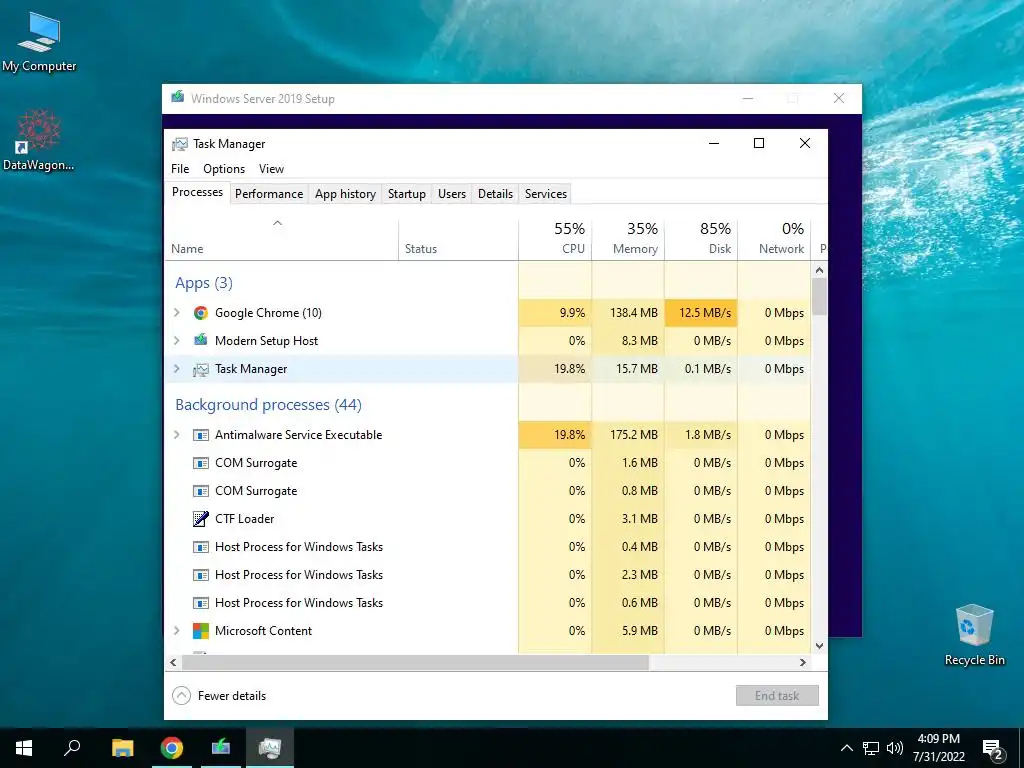Click horizontal scrollbar left arrow
This screenshot has height=768, width=1024.
pos(173,662)
